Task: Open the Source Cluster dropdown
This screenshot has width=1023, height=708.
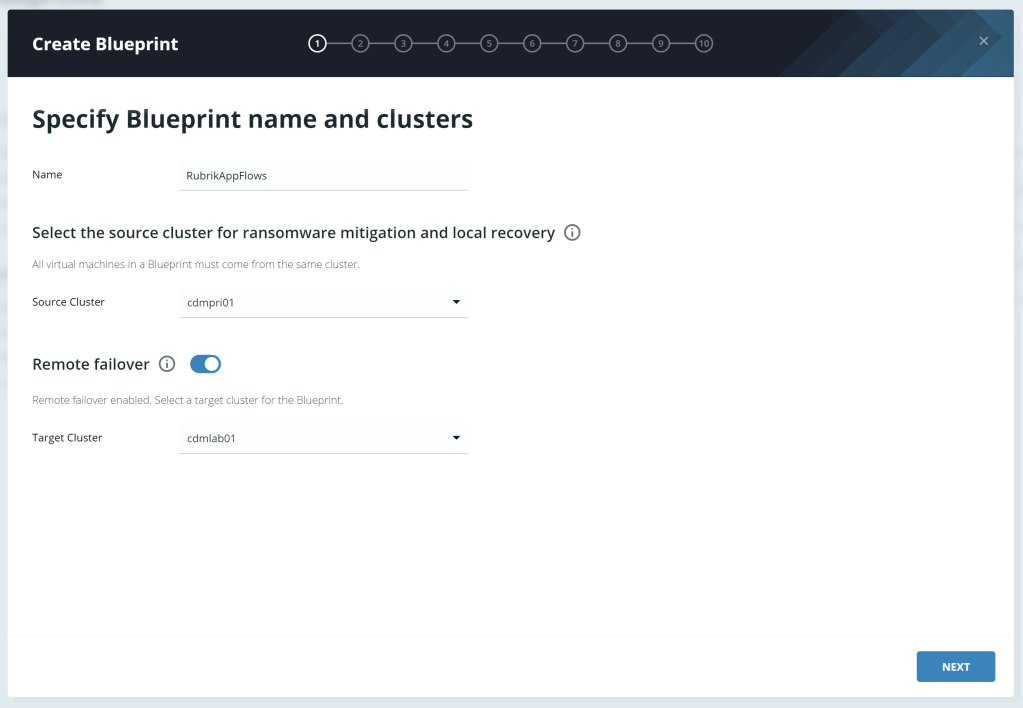Action: click(x=456, y=302)
